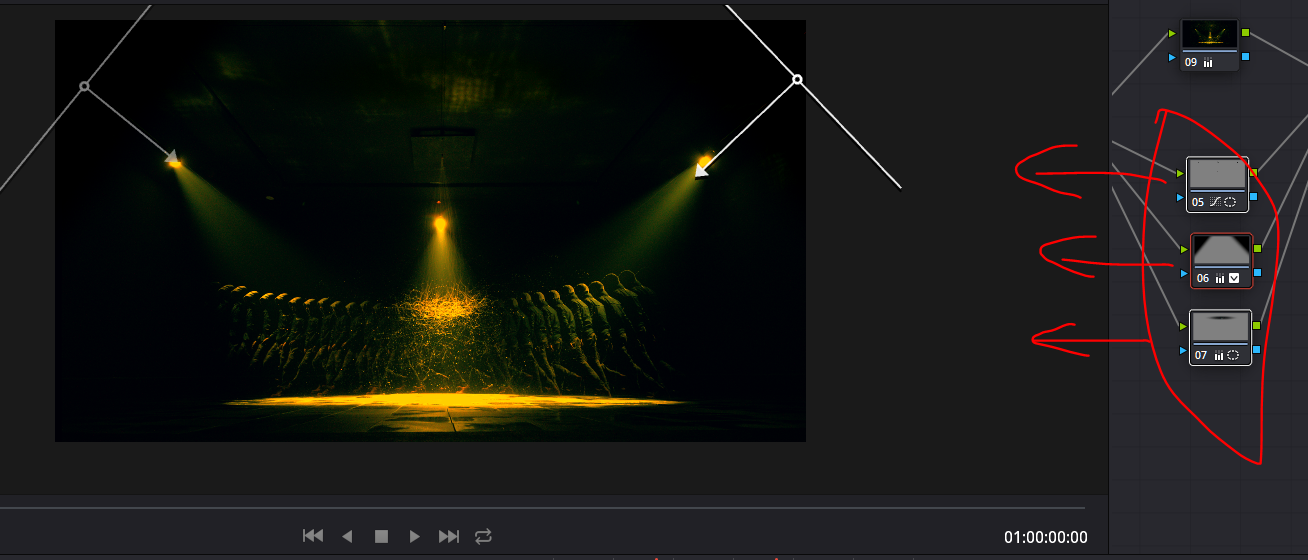Click the viewer scrubber bar above transport controls
The image size is (1308, 560).
tap(542, 508)
